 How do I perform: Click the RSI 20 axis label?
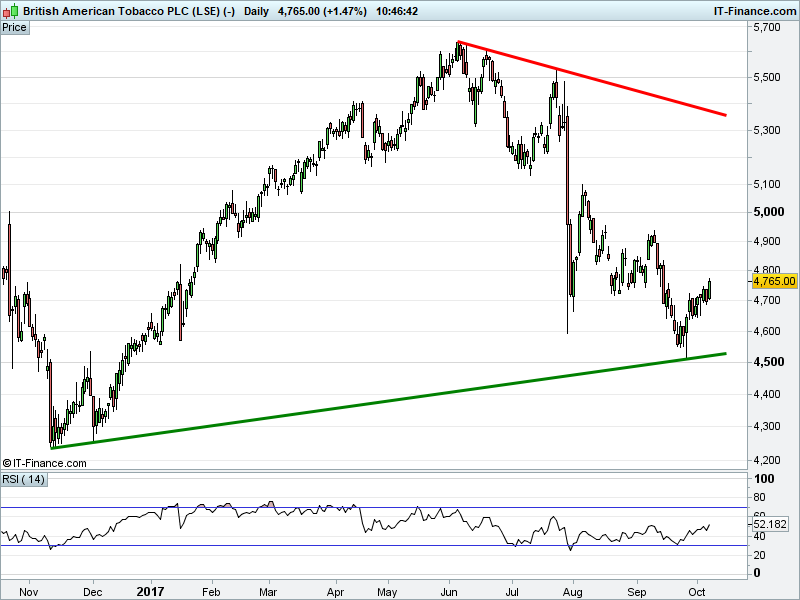pyautogui.click(x=759, y=555)
